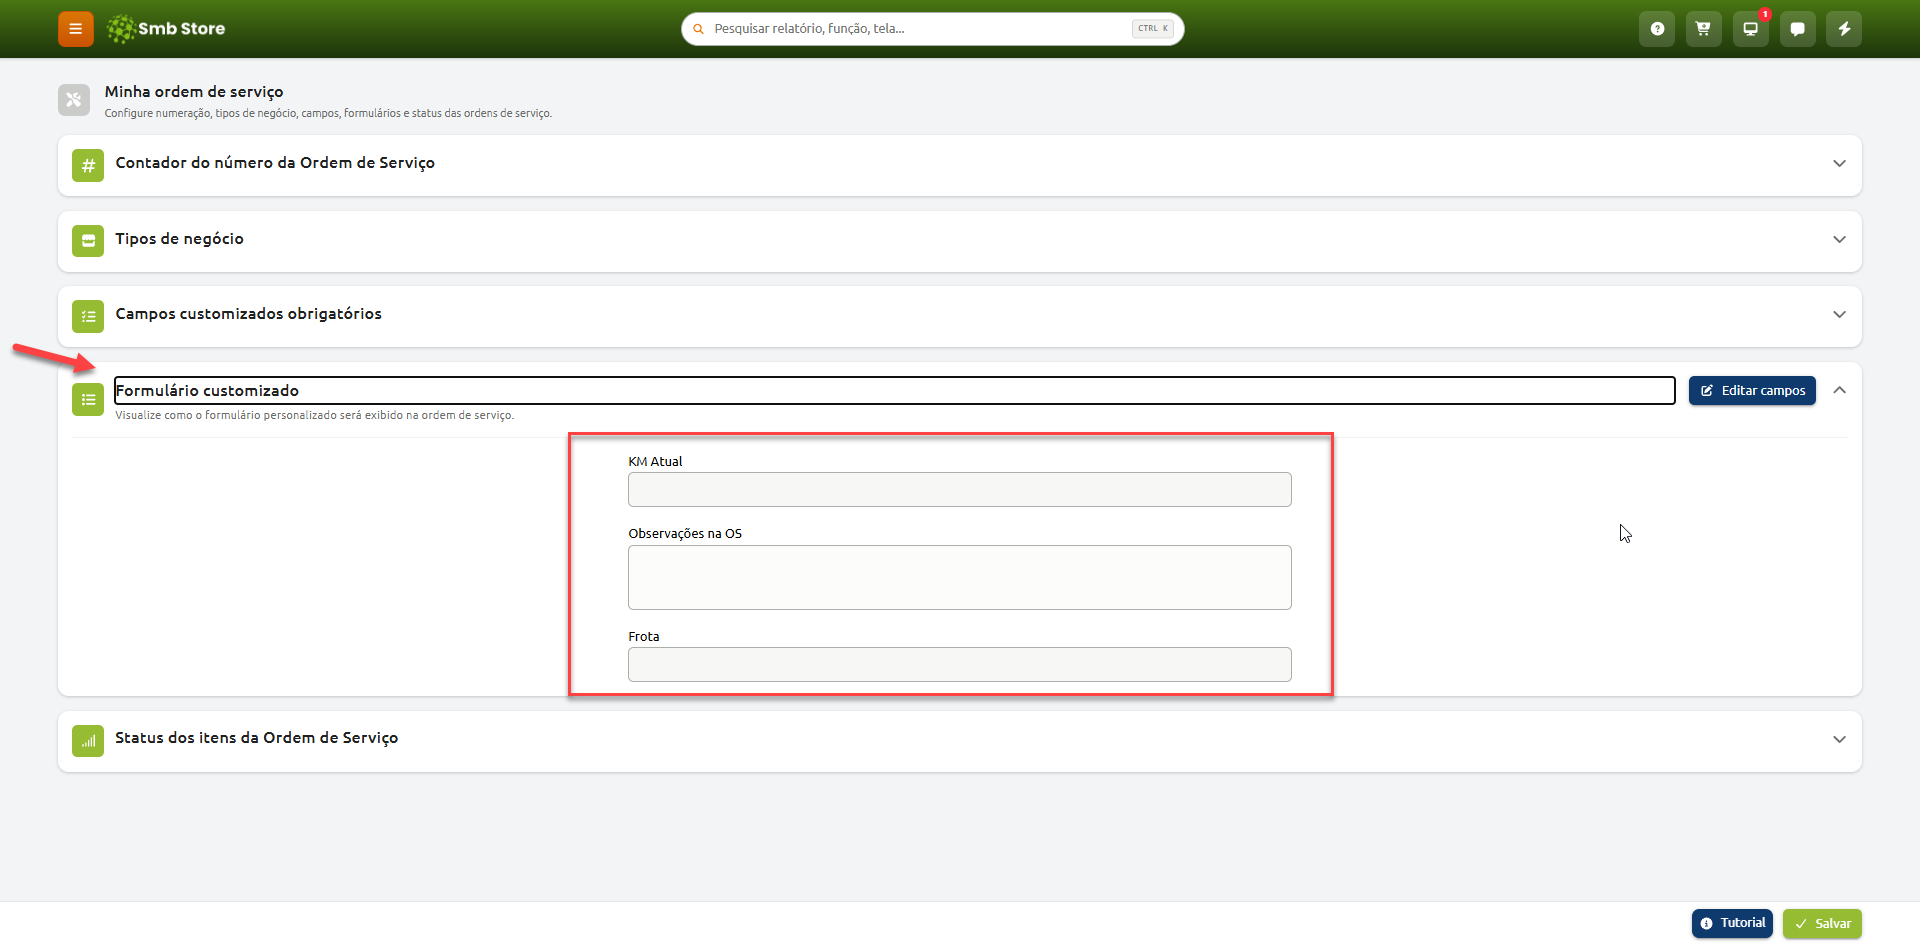Click the Campos customizados obrigatórios list icon
The image size is (1920, 945).
tap(88, 316)
